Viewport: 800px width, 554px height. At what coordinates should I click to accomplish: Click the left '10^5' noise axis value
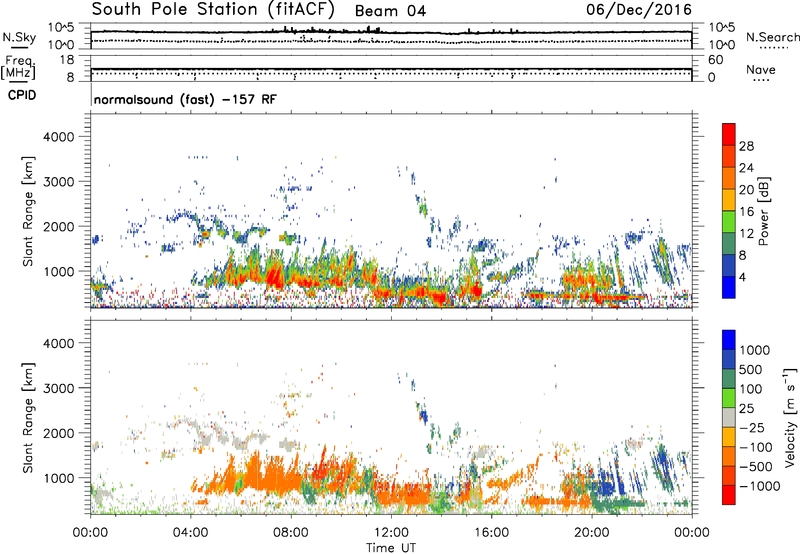coord(61,27)
